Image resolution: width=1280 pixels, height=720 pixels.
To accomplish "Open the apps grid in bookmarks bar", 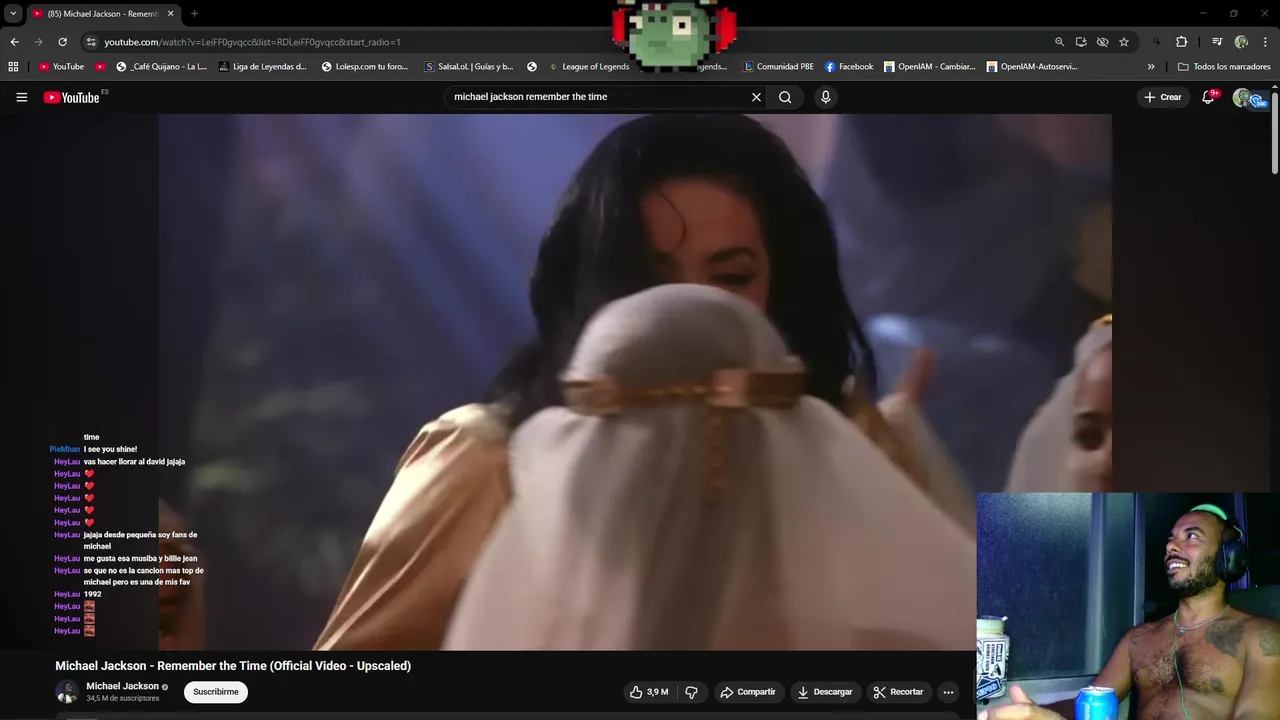I will point(13,67).
